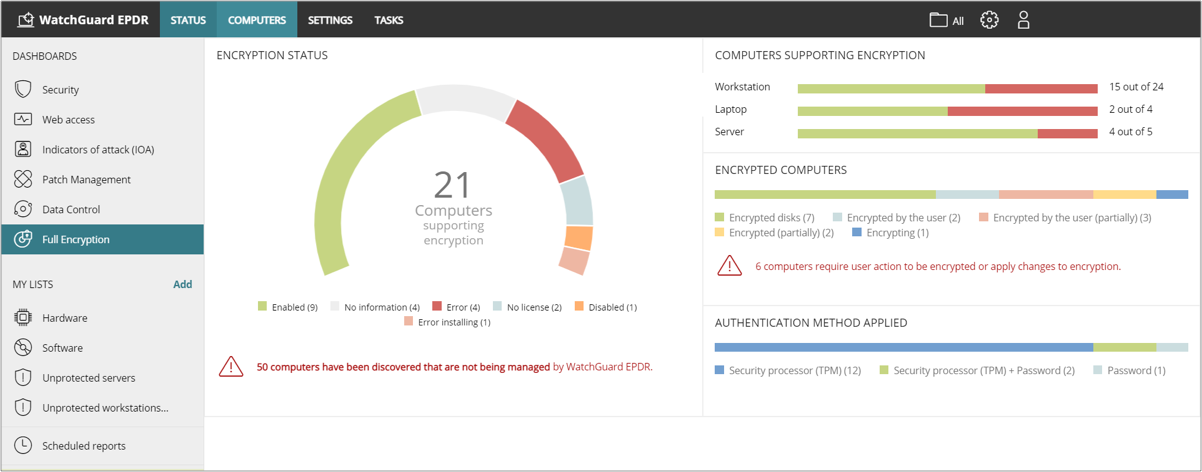Click the Security shield icon in sidebar
Screen dimensions: 1202x472
[23, 89]
